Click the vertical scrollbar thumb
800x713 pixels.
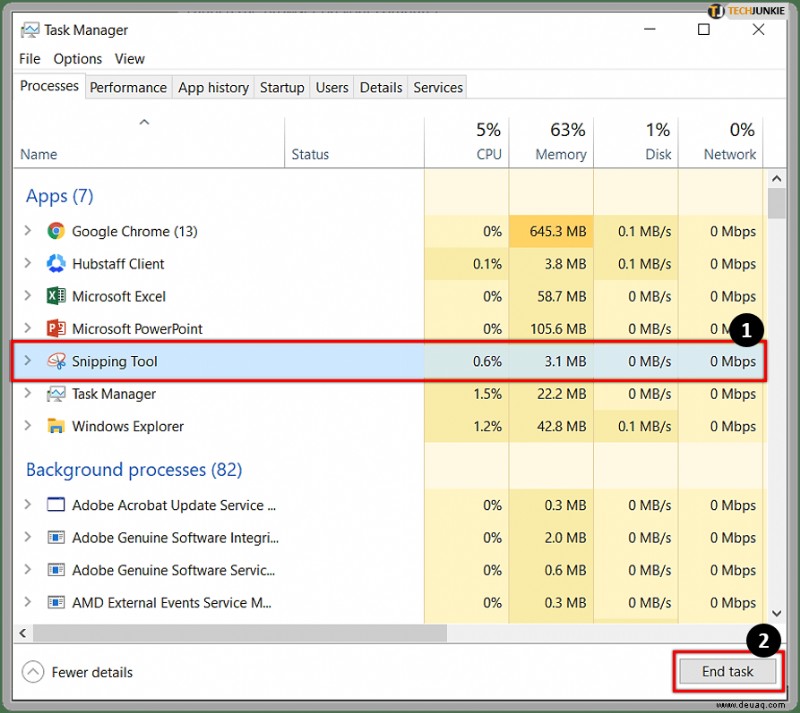click(777, 203)
